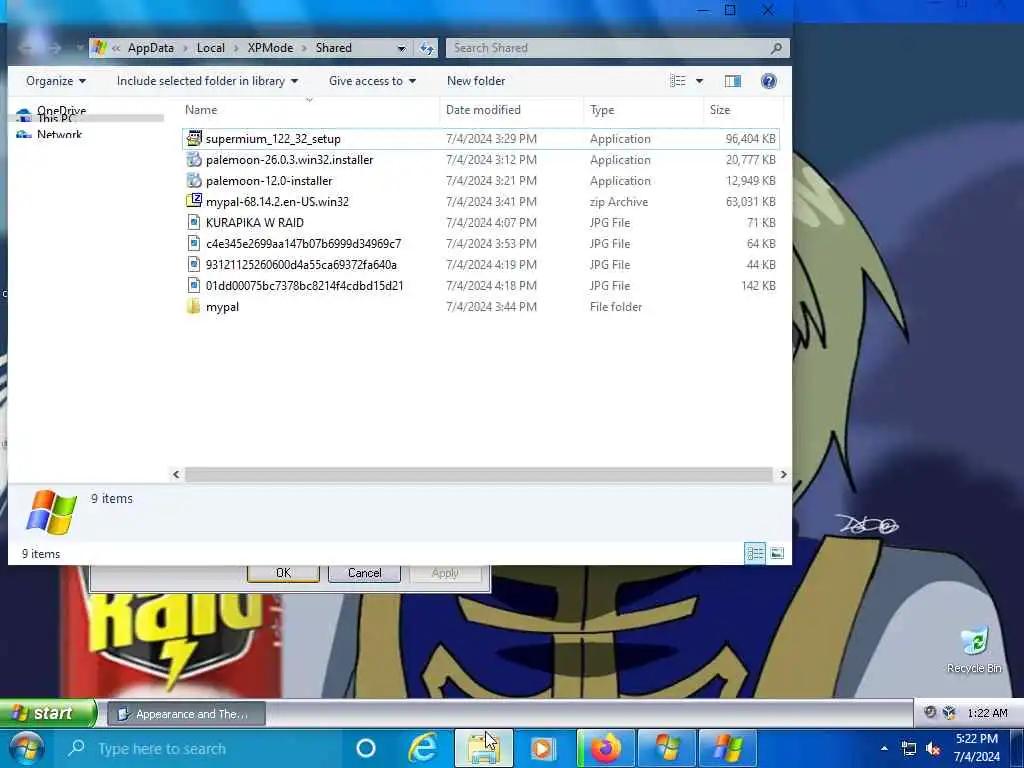Select file 9312112526060 0d4a55ca69372fa640a
1024x768 pixels.
click(301, 264)
